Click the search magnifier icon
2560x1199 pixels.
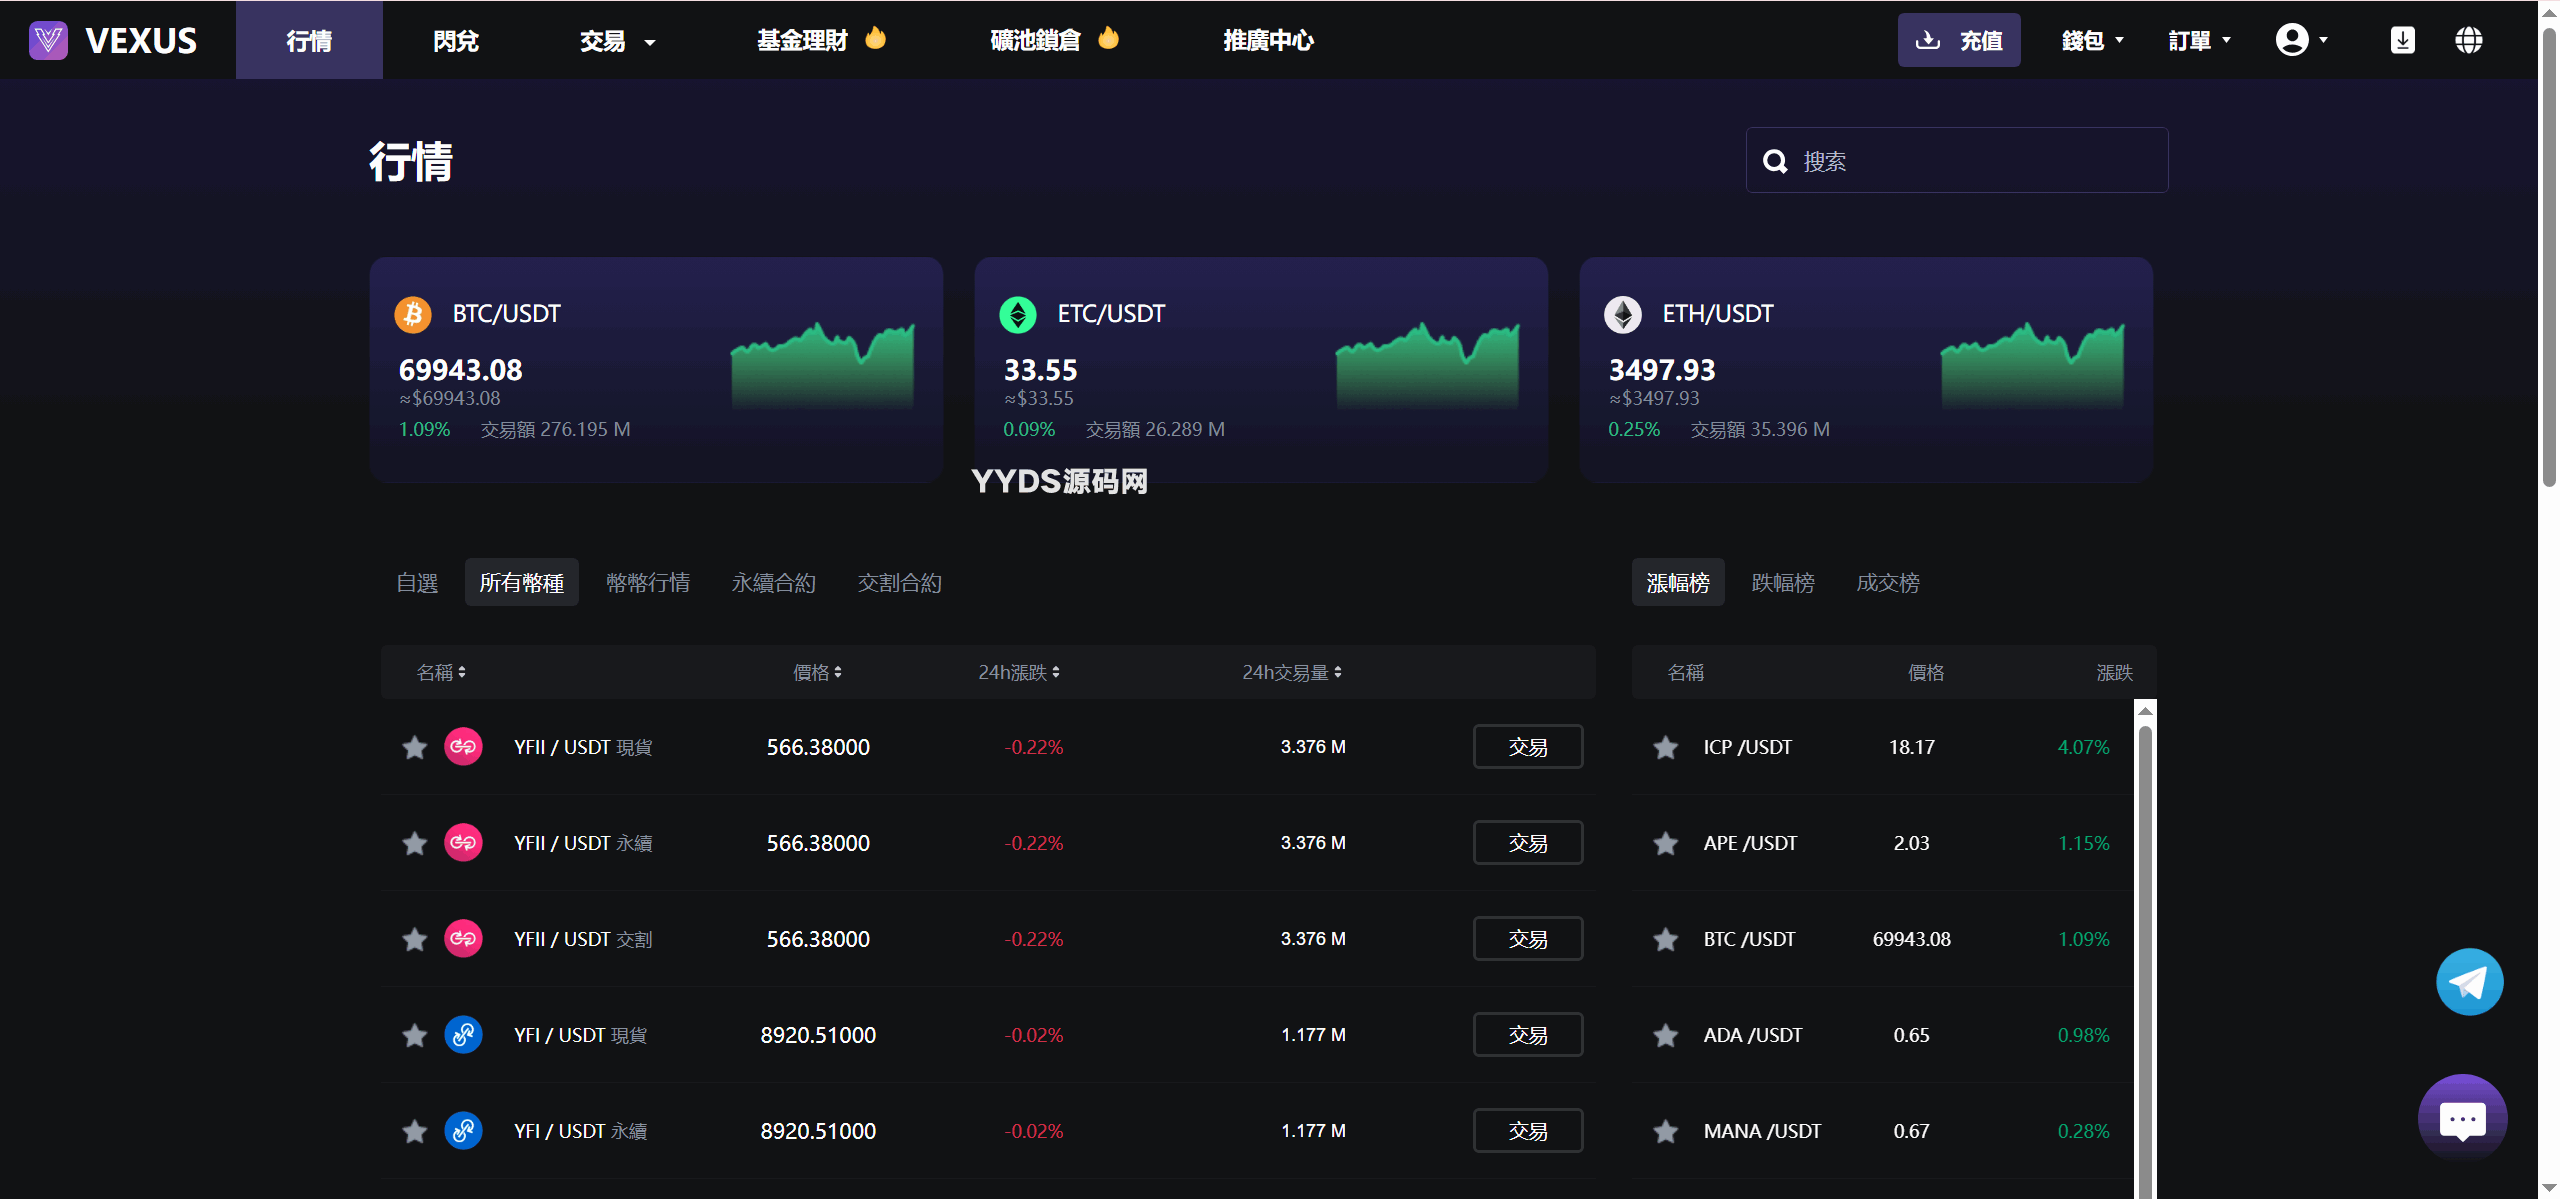tap(1775, 161)
